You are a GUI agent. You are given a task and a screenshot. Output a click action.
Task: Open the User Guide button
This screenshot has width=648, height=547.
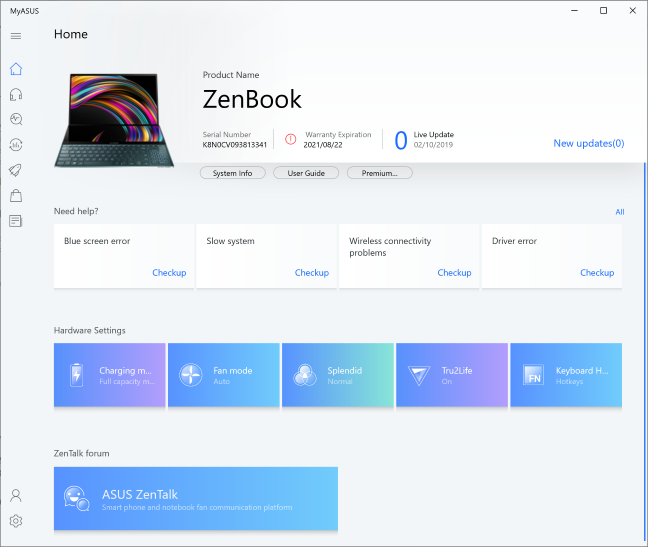click(306, 173)
